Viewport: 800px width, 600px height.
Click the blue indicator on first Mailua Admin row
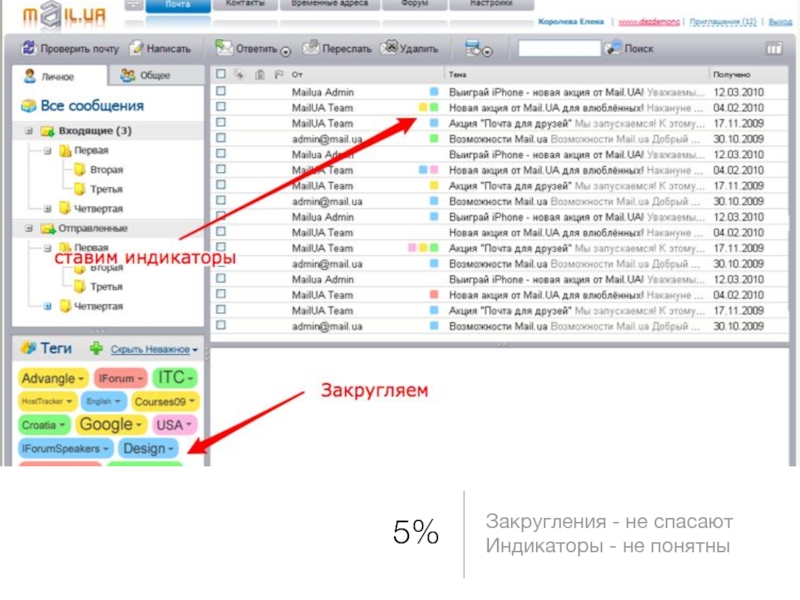[434, 92]
